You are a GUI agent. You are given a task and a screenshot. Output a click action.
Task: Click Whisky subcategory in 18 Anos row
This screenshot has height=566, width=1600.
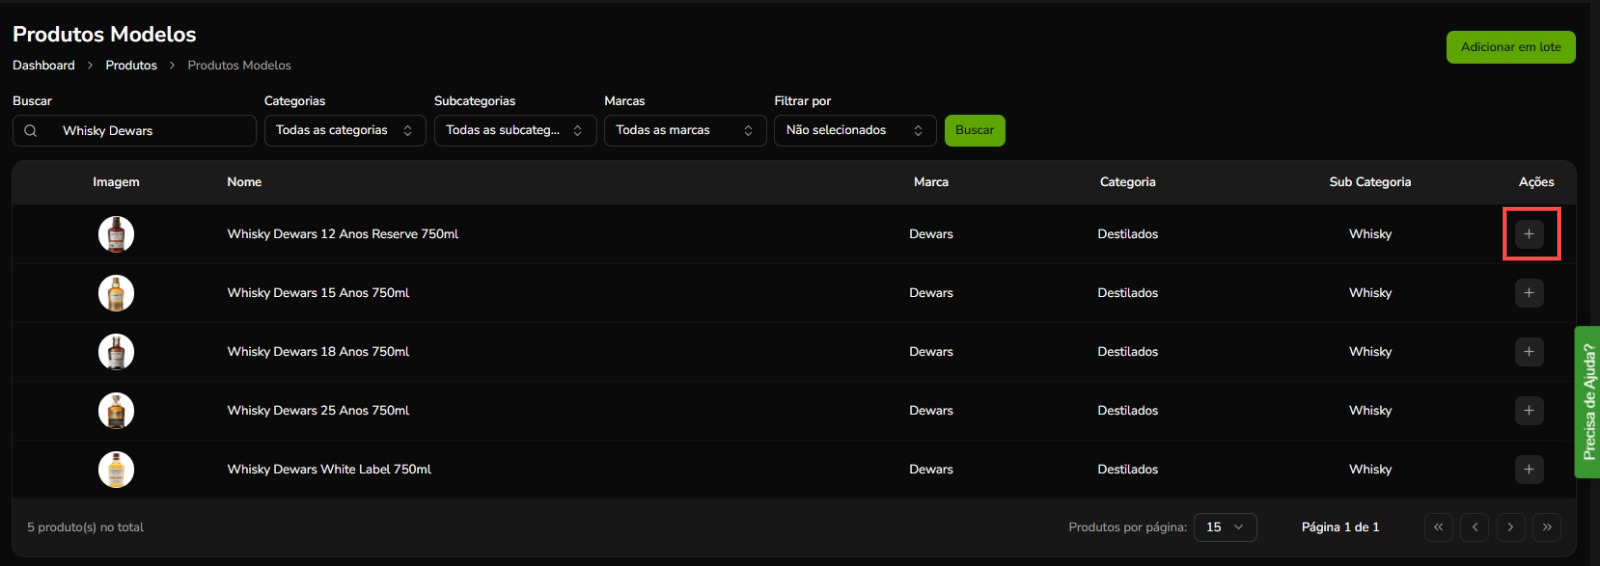coord(1370,352)
